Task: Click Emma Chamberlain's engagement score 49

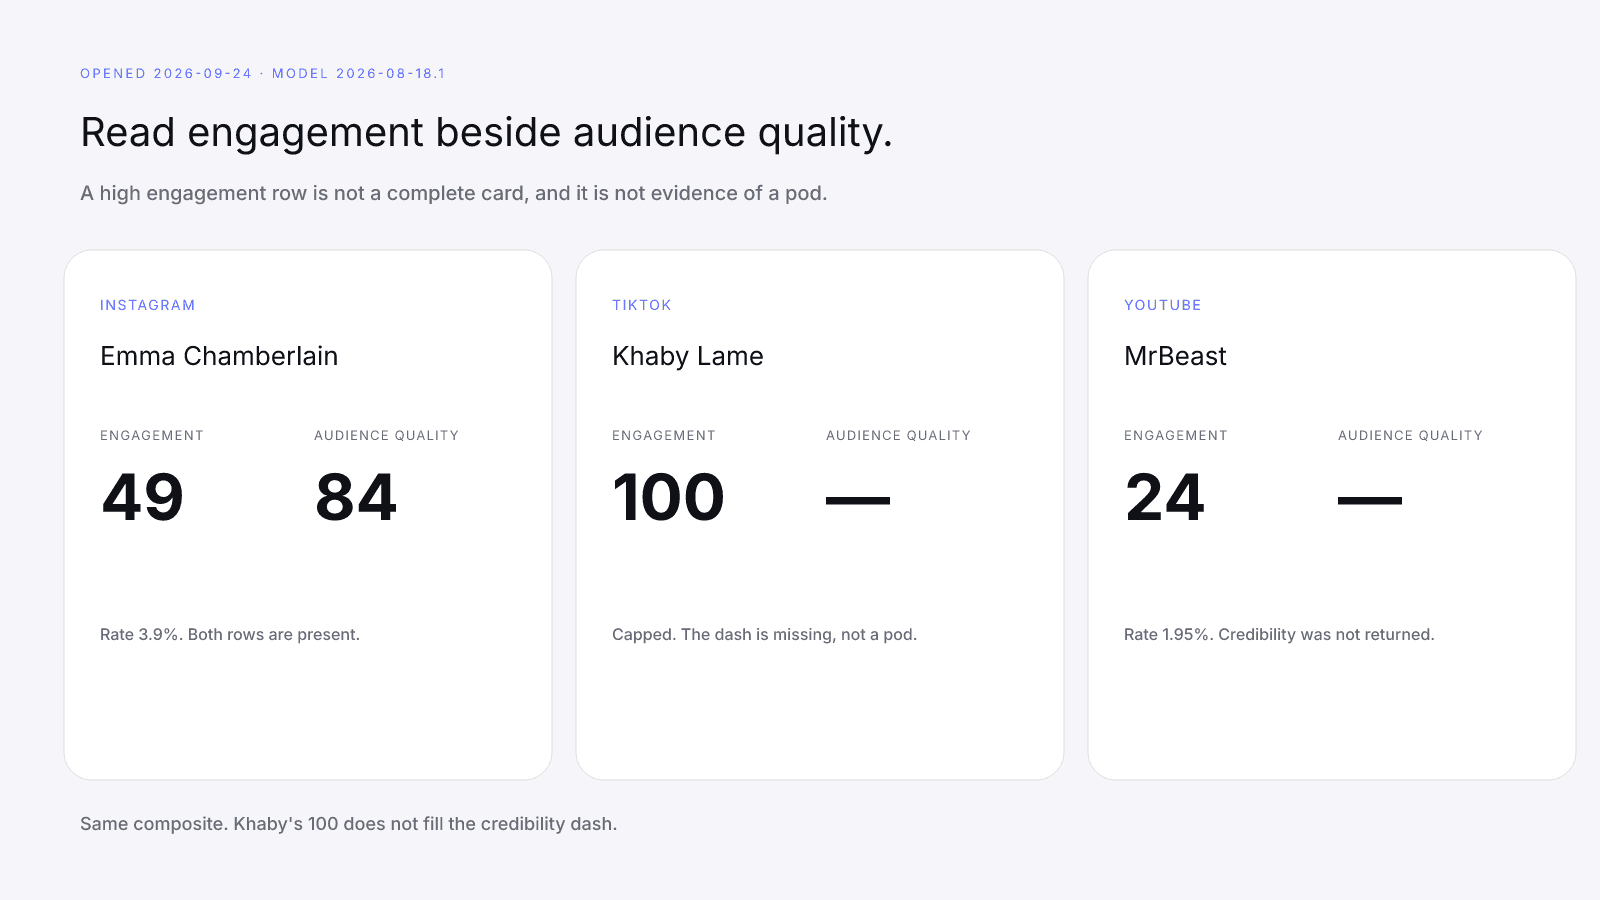Action: click(143, 497)
